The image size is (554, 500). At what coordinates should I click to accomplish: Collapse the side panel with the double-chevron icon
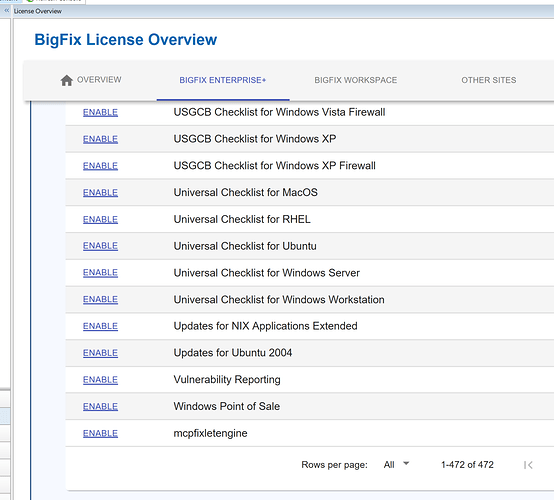click(x=6, y=11)
